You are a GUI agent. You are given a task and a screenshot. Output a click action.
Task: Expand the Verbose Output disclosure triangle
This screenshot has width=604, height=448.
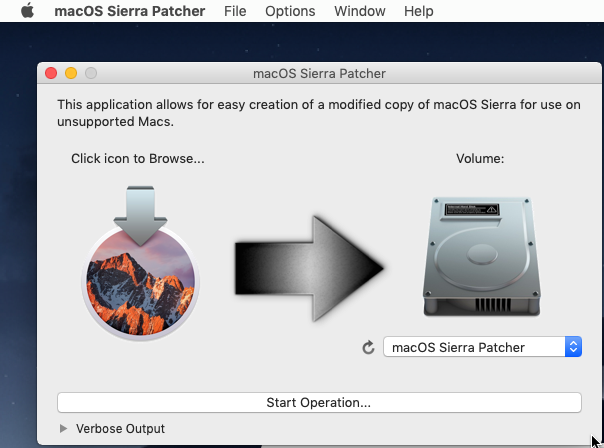click(x=63, y=428)
